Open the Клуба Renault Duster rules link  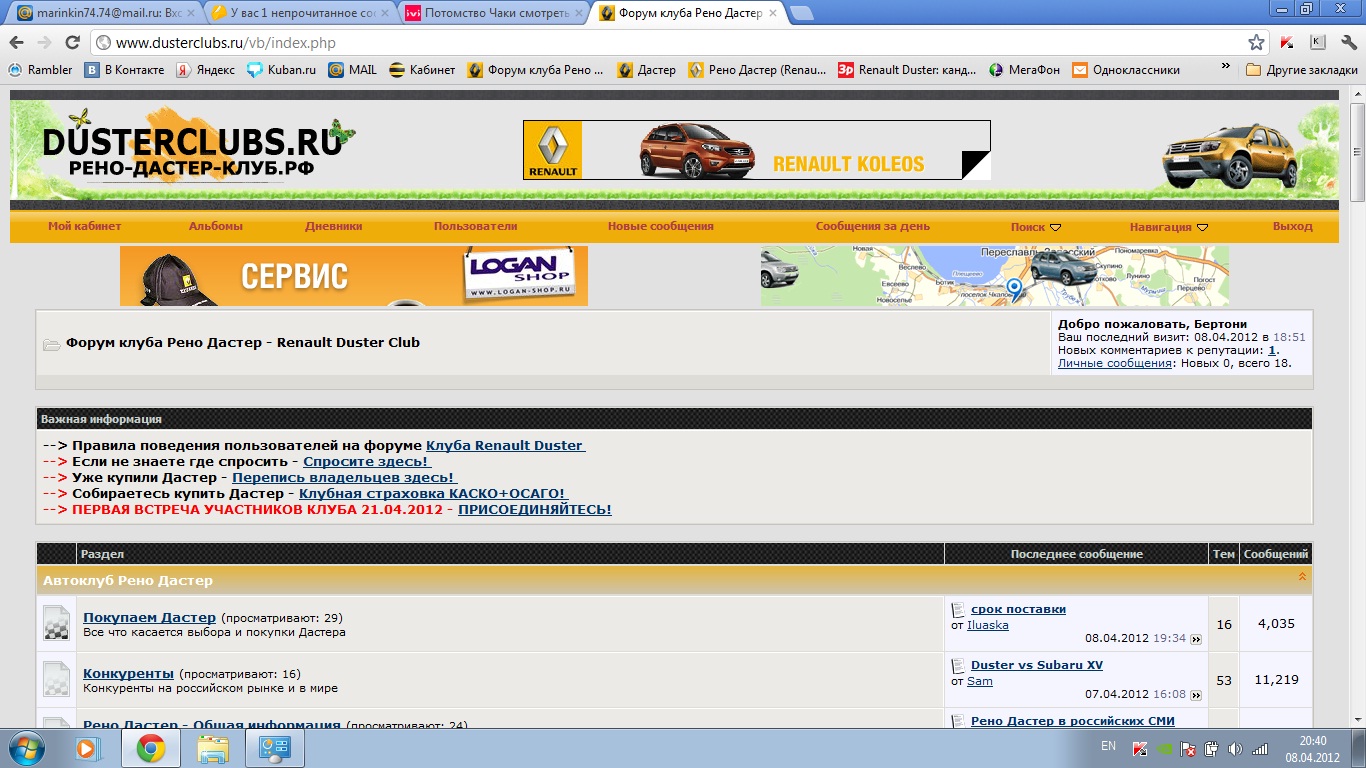click(x=505, y=445)
